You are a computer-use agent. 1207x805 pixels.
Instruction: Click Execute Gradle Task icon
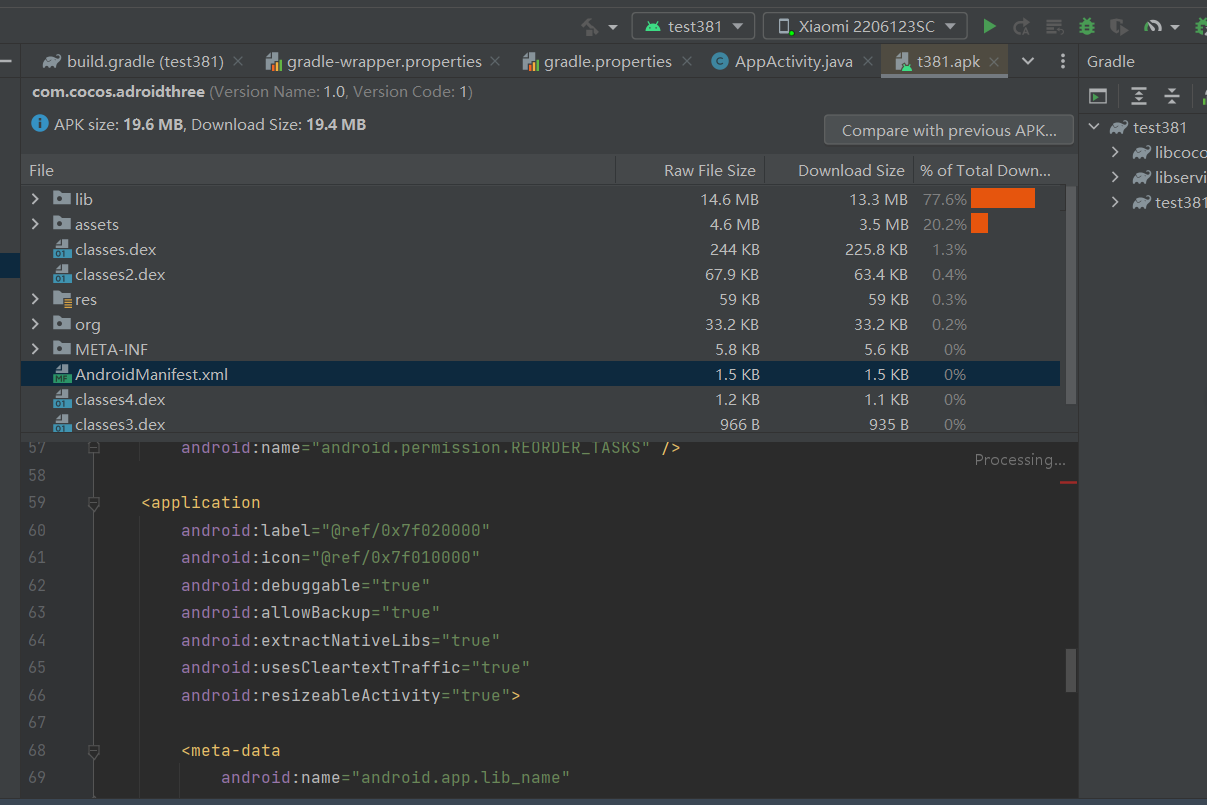tap(1098, 96)
